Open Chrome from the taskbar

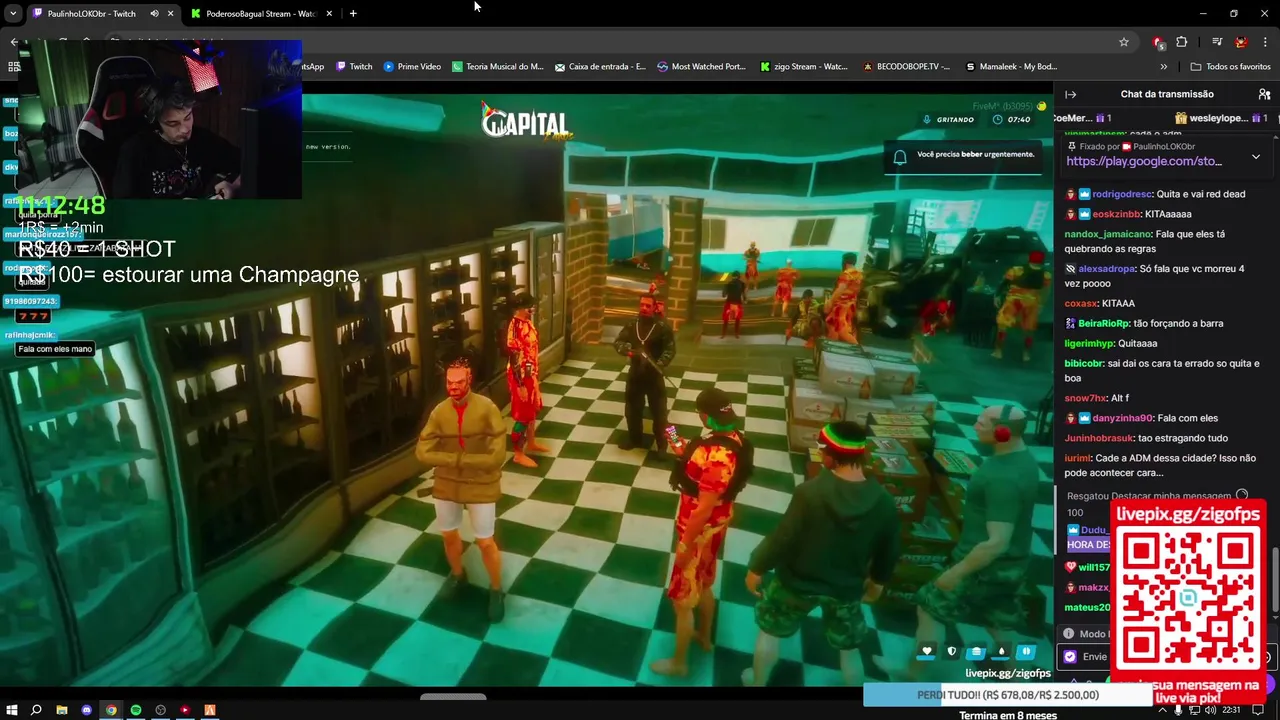111,710
